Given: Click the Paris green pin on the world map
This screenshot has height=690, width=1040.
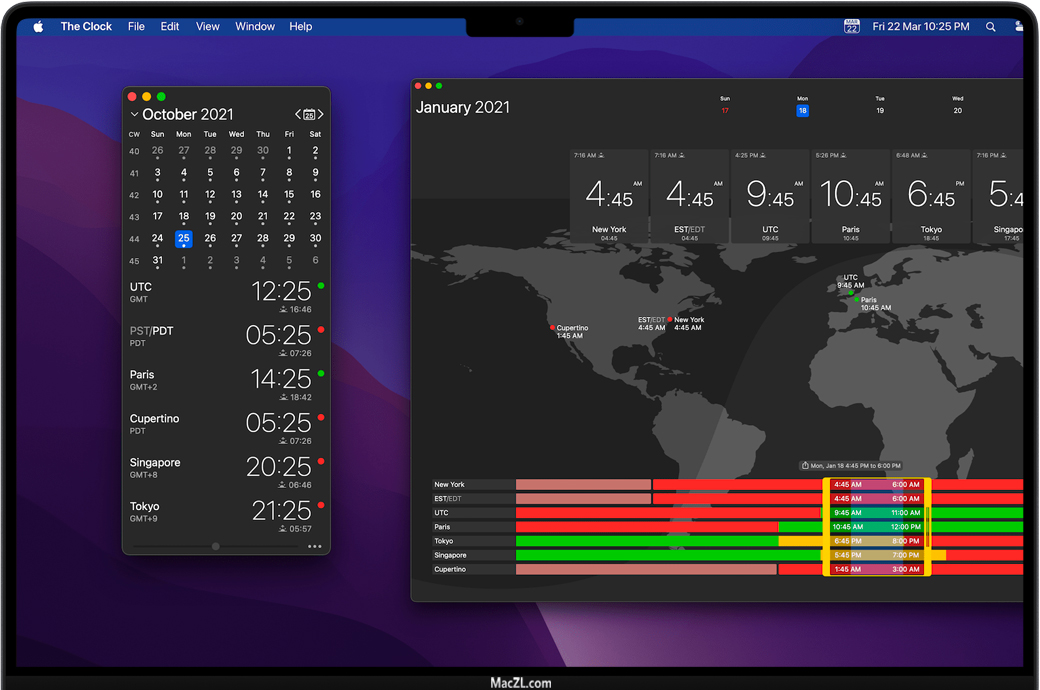Looking at the screenshot, I should click(857, 299).
